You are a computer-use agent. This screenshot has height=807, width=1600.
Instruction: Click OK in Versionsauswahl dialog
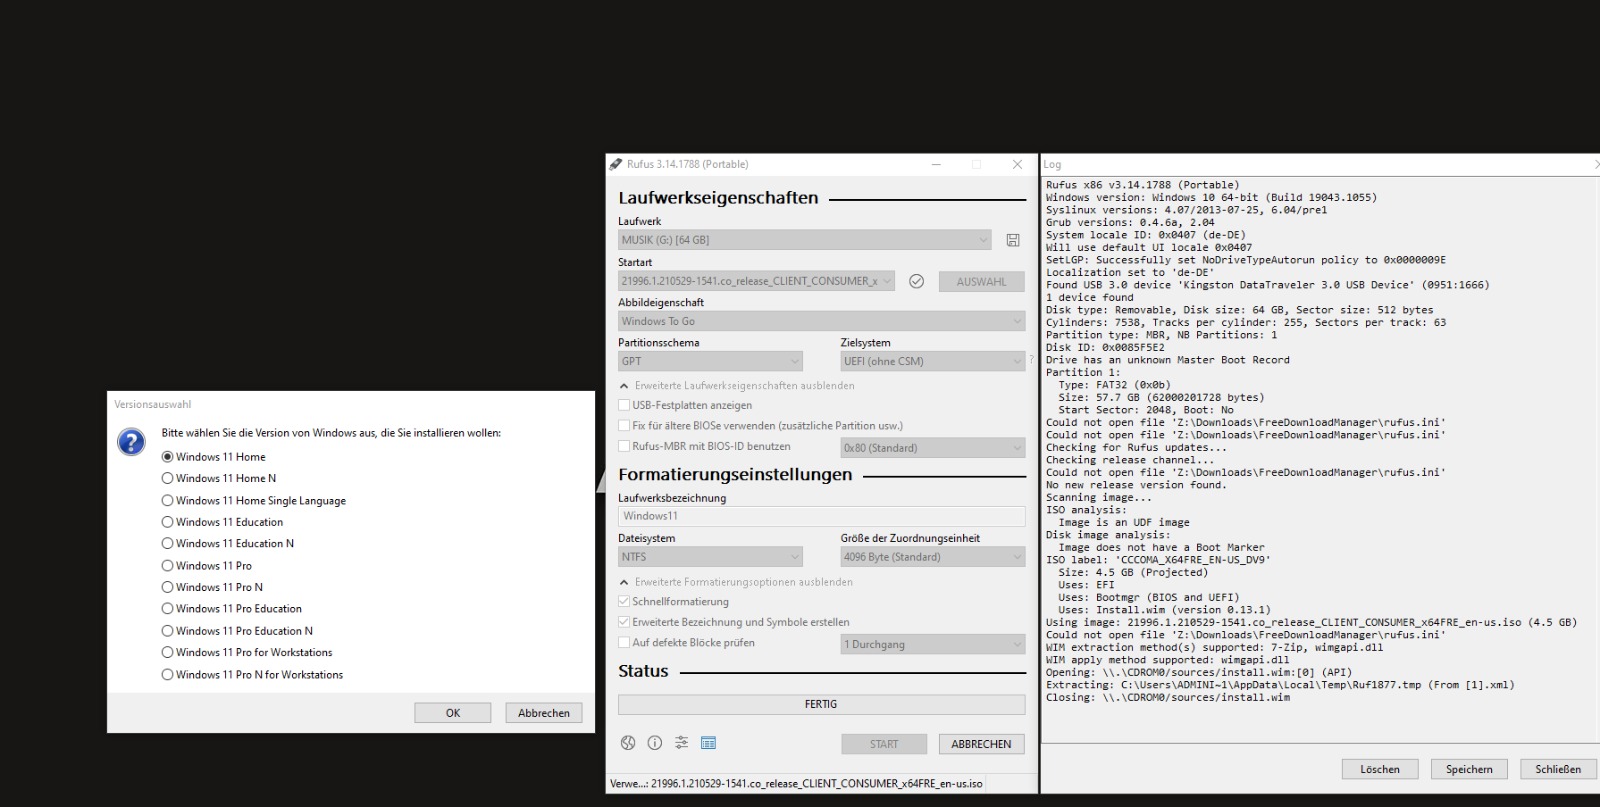[453, 713]
